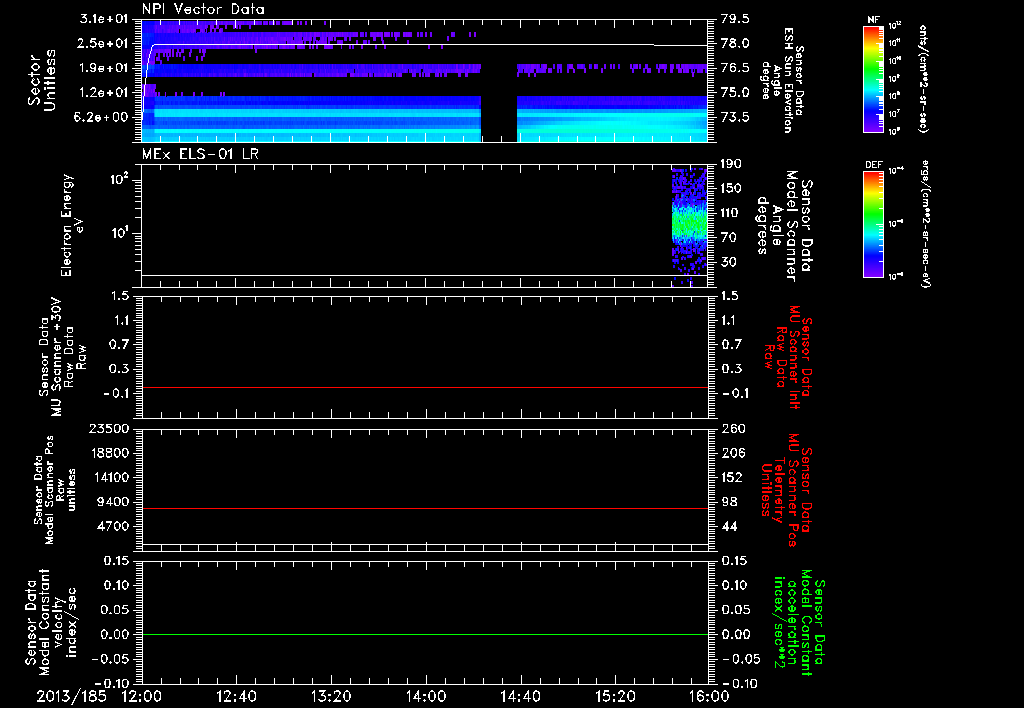The width and height of the screenshot is (1024, 708).
Task: Click the 98 telemetry tick value
Action: (x=729, y=502)
